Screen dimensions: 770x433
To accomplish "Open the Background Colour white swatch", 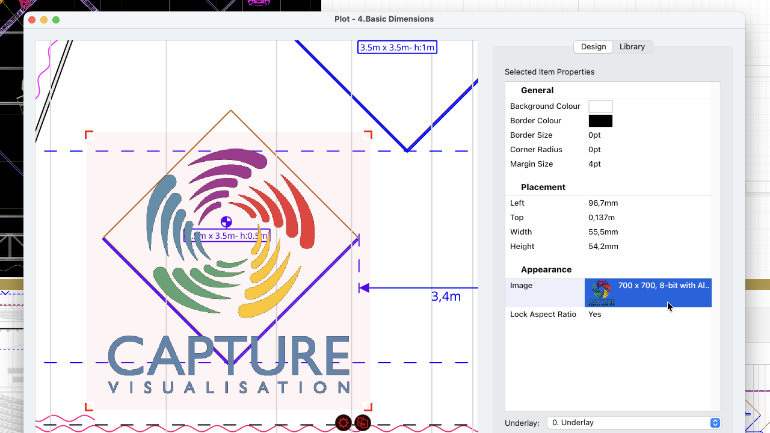I will coord(600,106).
